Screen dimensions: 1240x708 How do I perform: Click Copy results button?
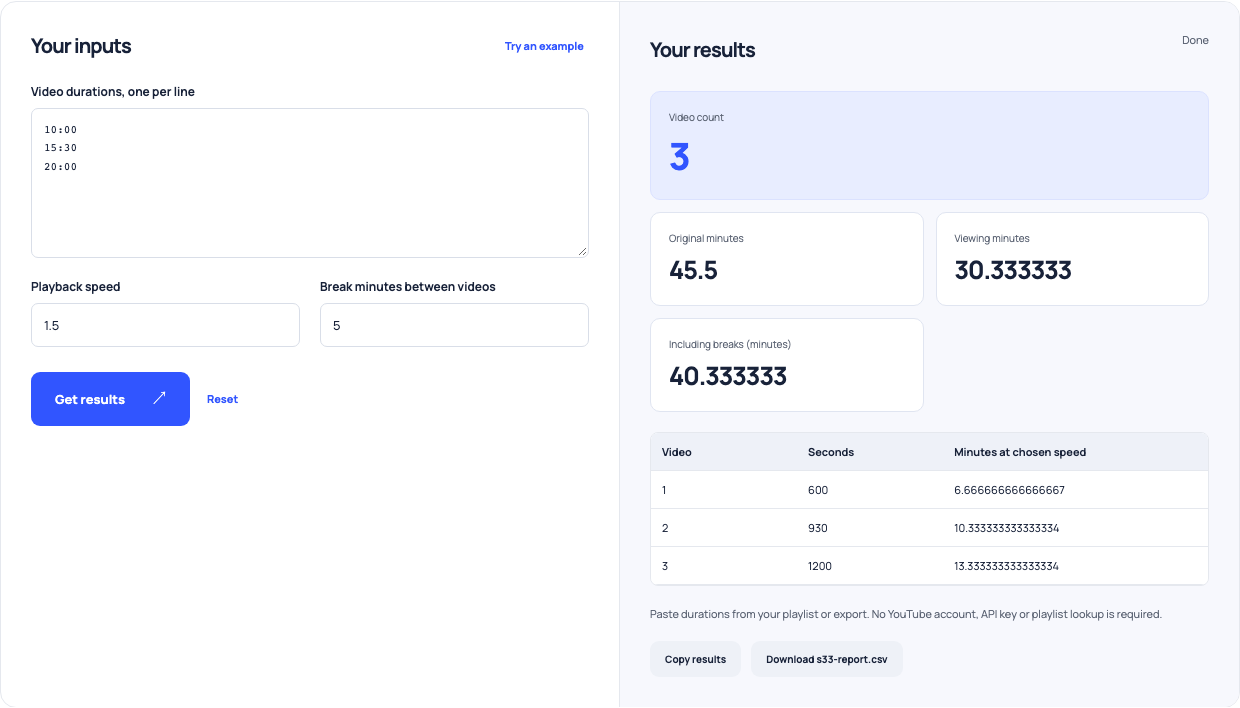[x=695, y=659]
